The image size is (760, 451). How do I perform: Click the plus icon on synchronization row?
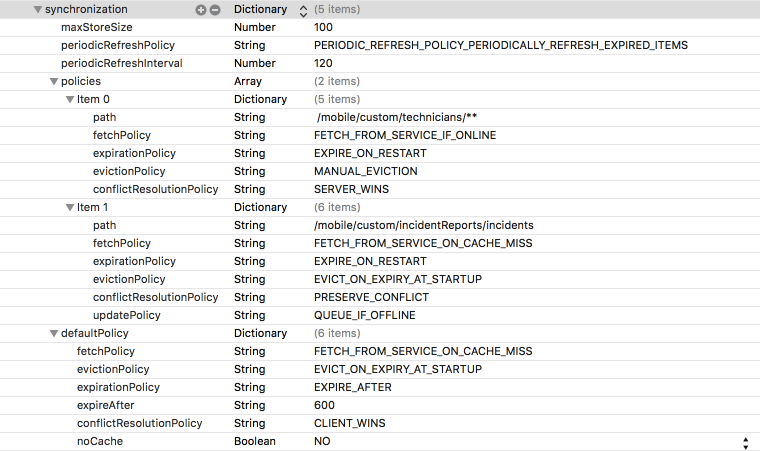tap(200, 9)
